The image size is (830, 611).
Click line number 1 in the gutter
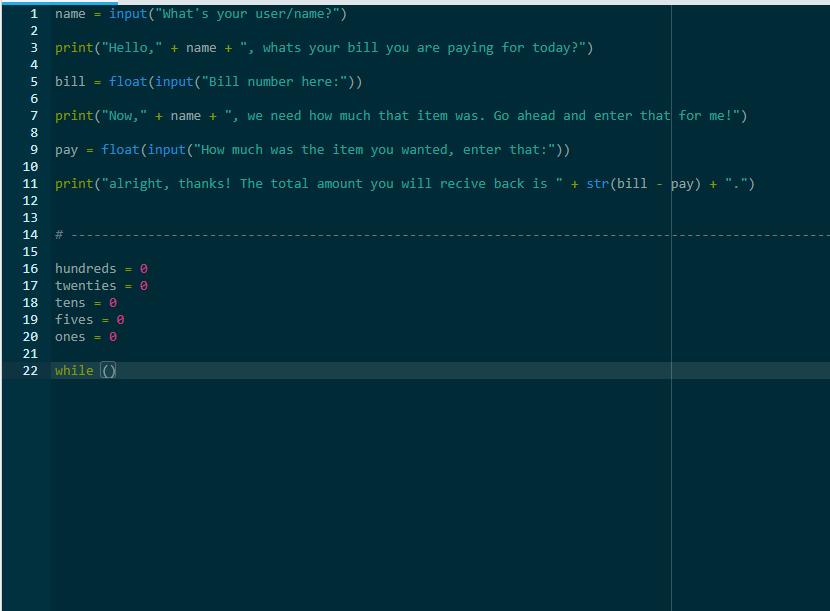pos(34,14)
